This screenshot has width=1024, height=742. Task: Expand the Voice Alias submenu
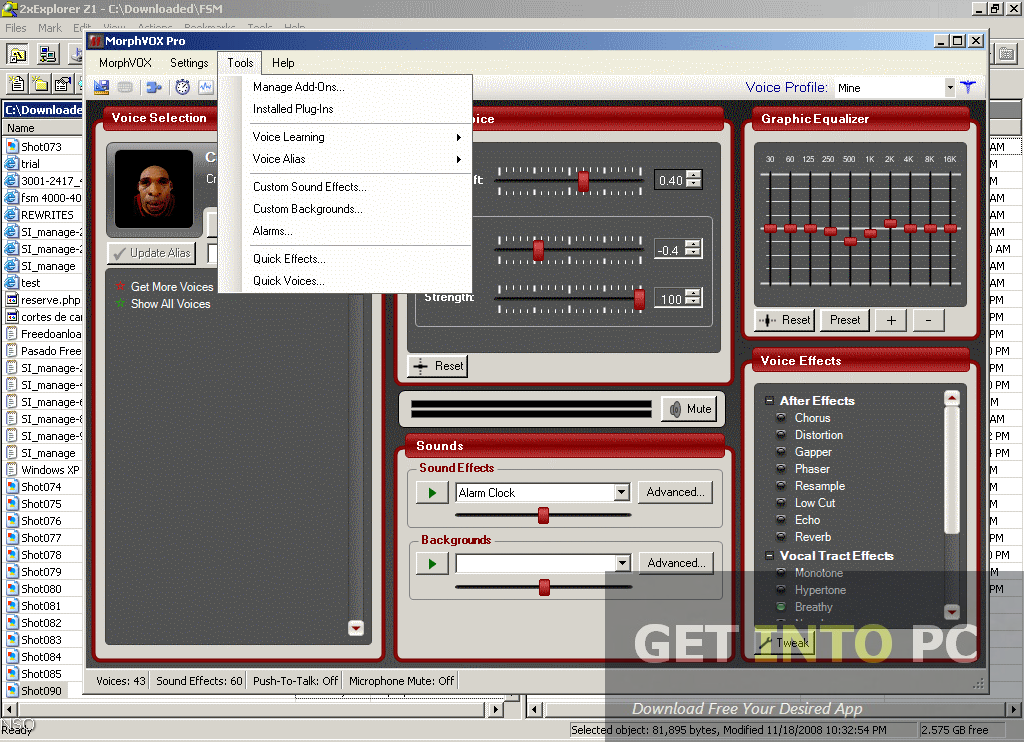(x=356, y=159)
